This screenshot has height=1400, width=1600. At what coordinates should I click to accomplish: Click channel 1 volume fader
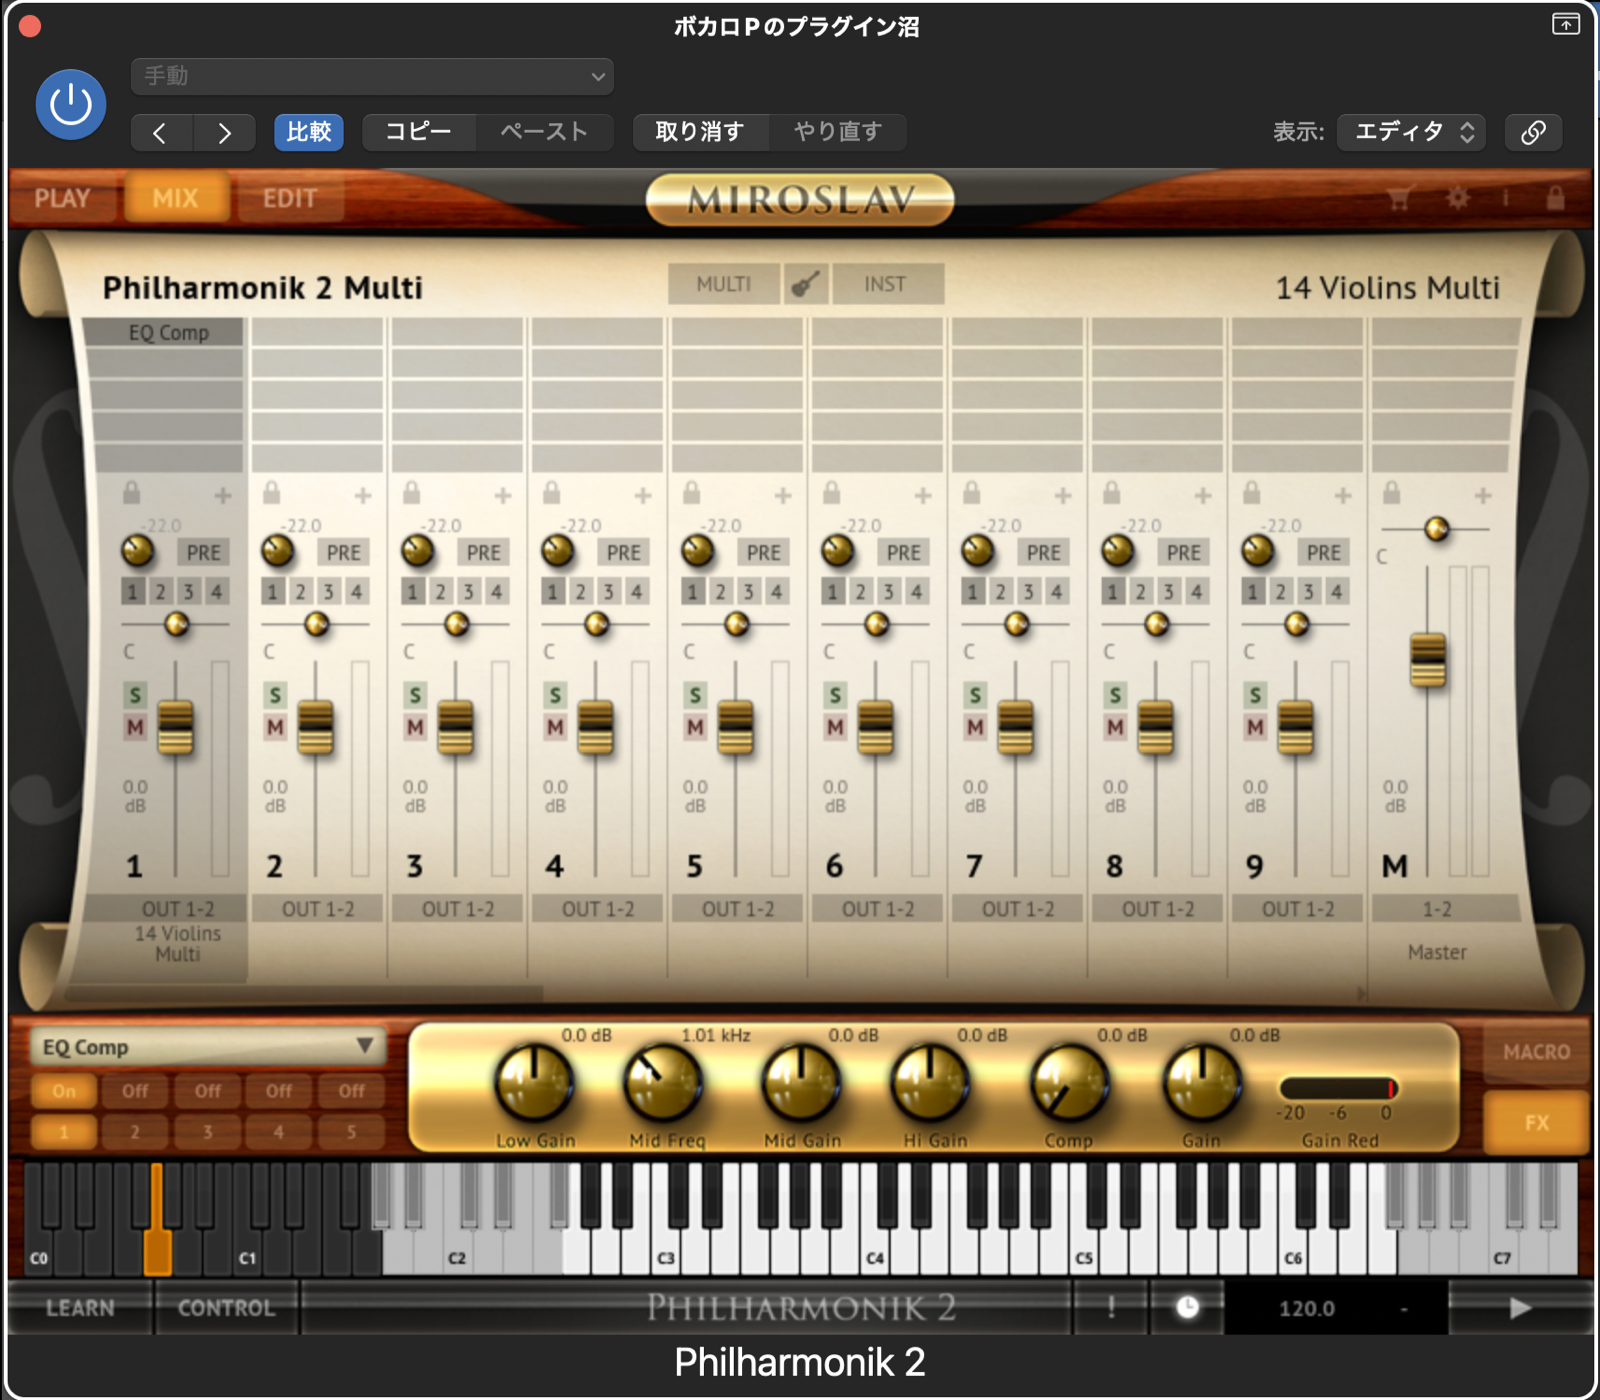(176, 727)
